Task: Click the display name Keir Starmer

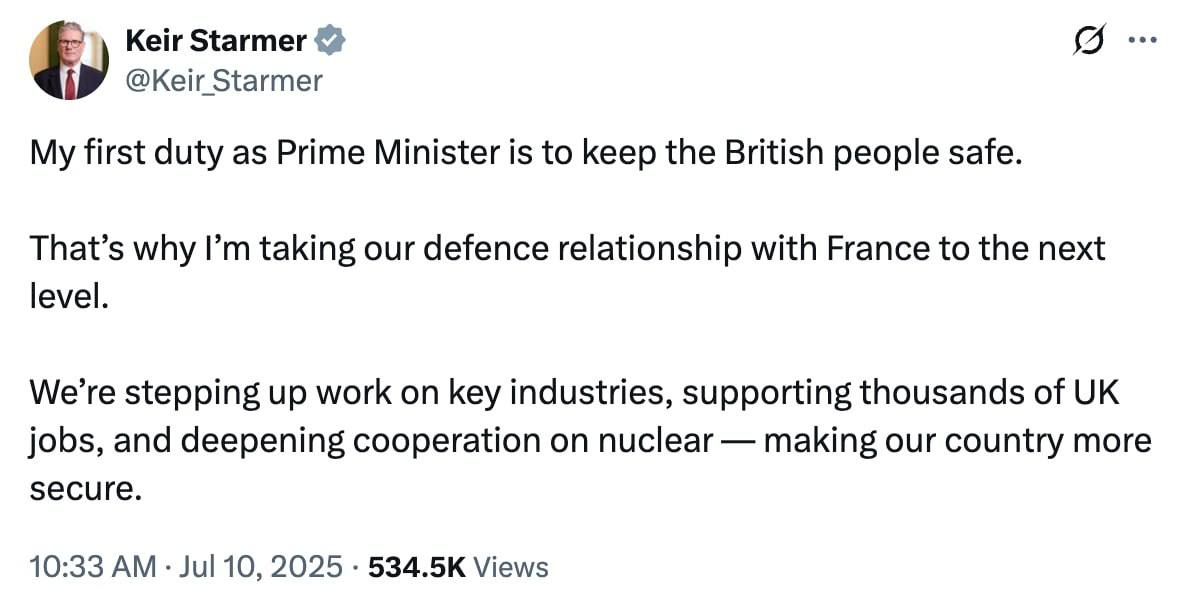Action: click(215, 41)
